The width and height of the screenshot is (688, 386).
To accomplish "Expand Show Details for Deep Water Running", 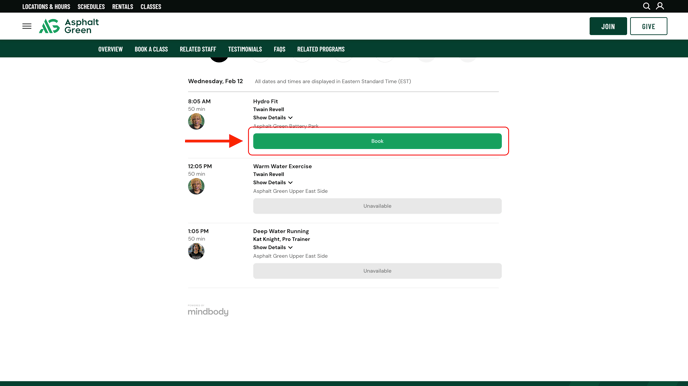I will (x=272, y=247).
